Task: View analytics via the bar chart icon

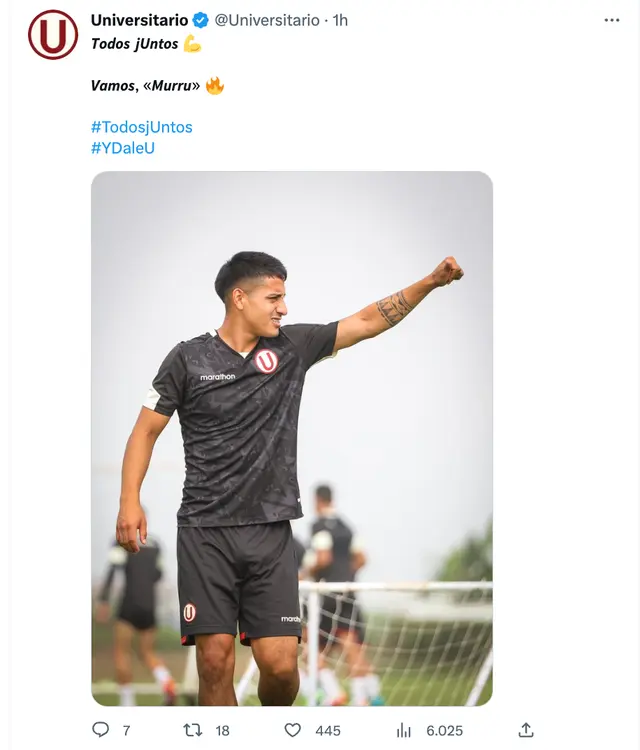Action: tap(404, 730)
